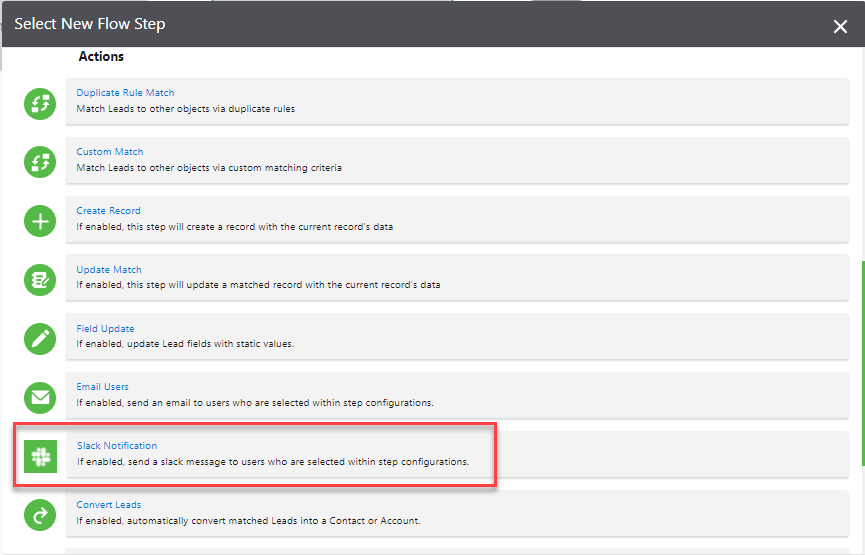Click the Update Match list-edit icon
865x555 pixels.
[x=40, y=280]
